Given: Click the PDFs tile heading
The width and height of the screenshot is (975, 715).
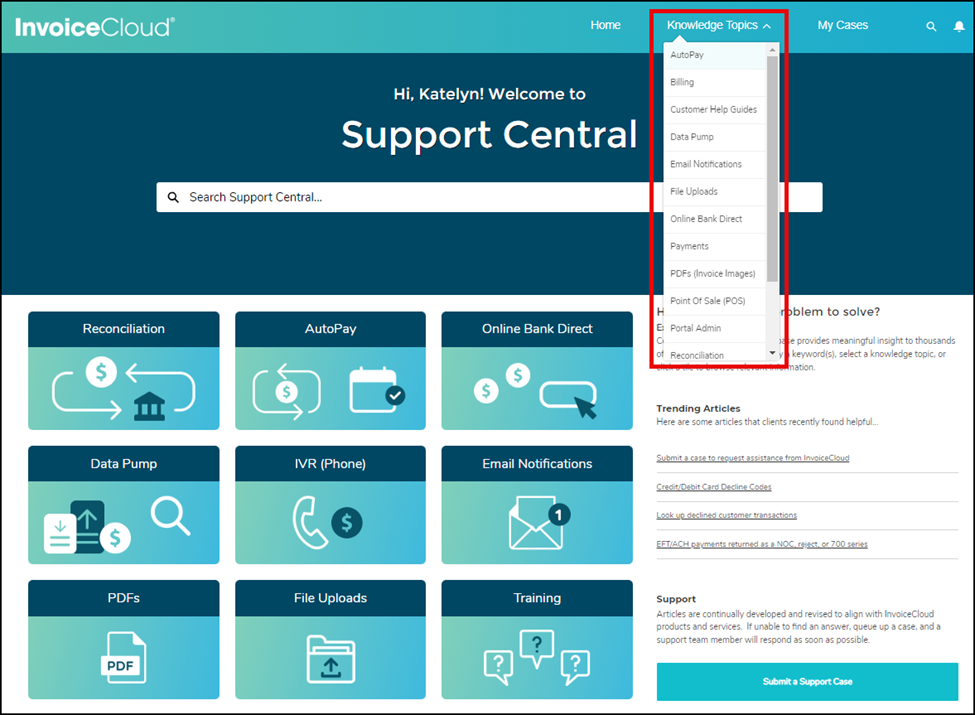Looking at the screenshot, I should click(x=124, y=598).
